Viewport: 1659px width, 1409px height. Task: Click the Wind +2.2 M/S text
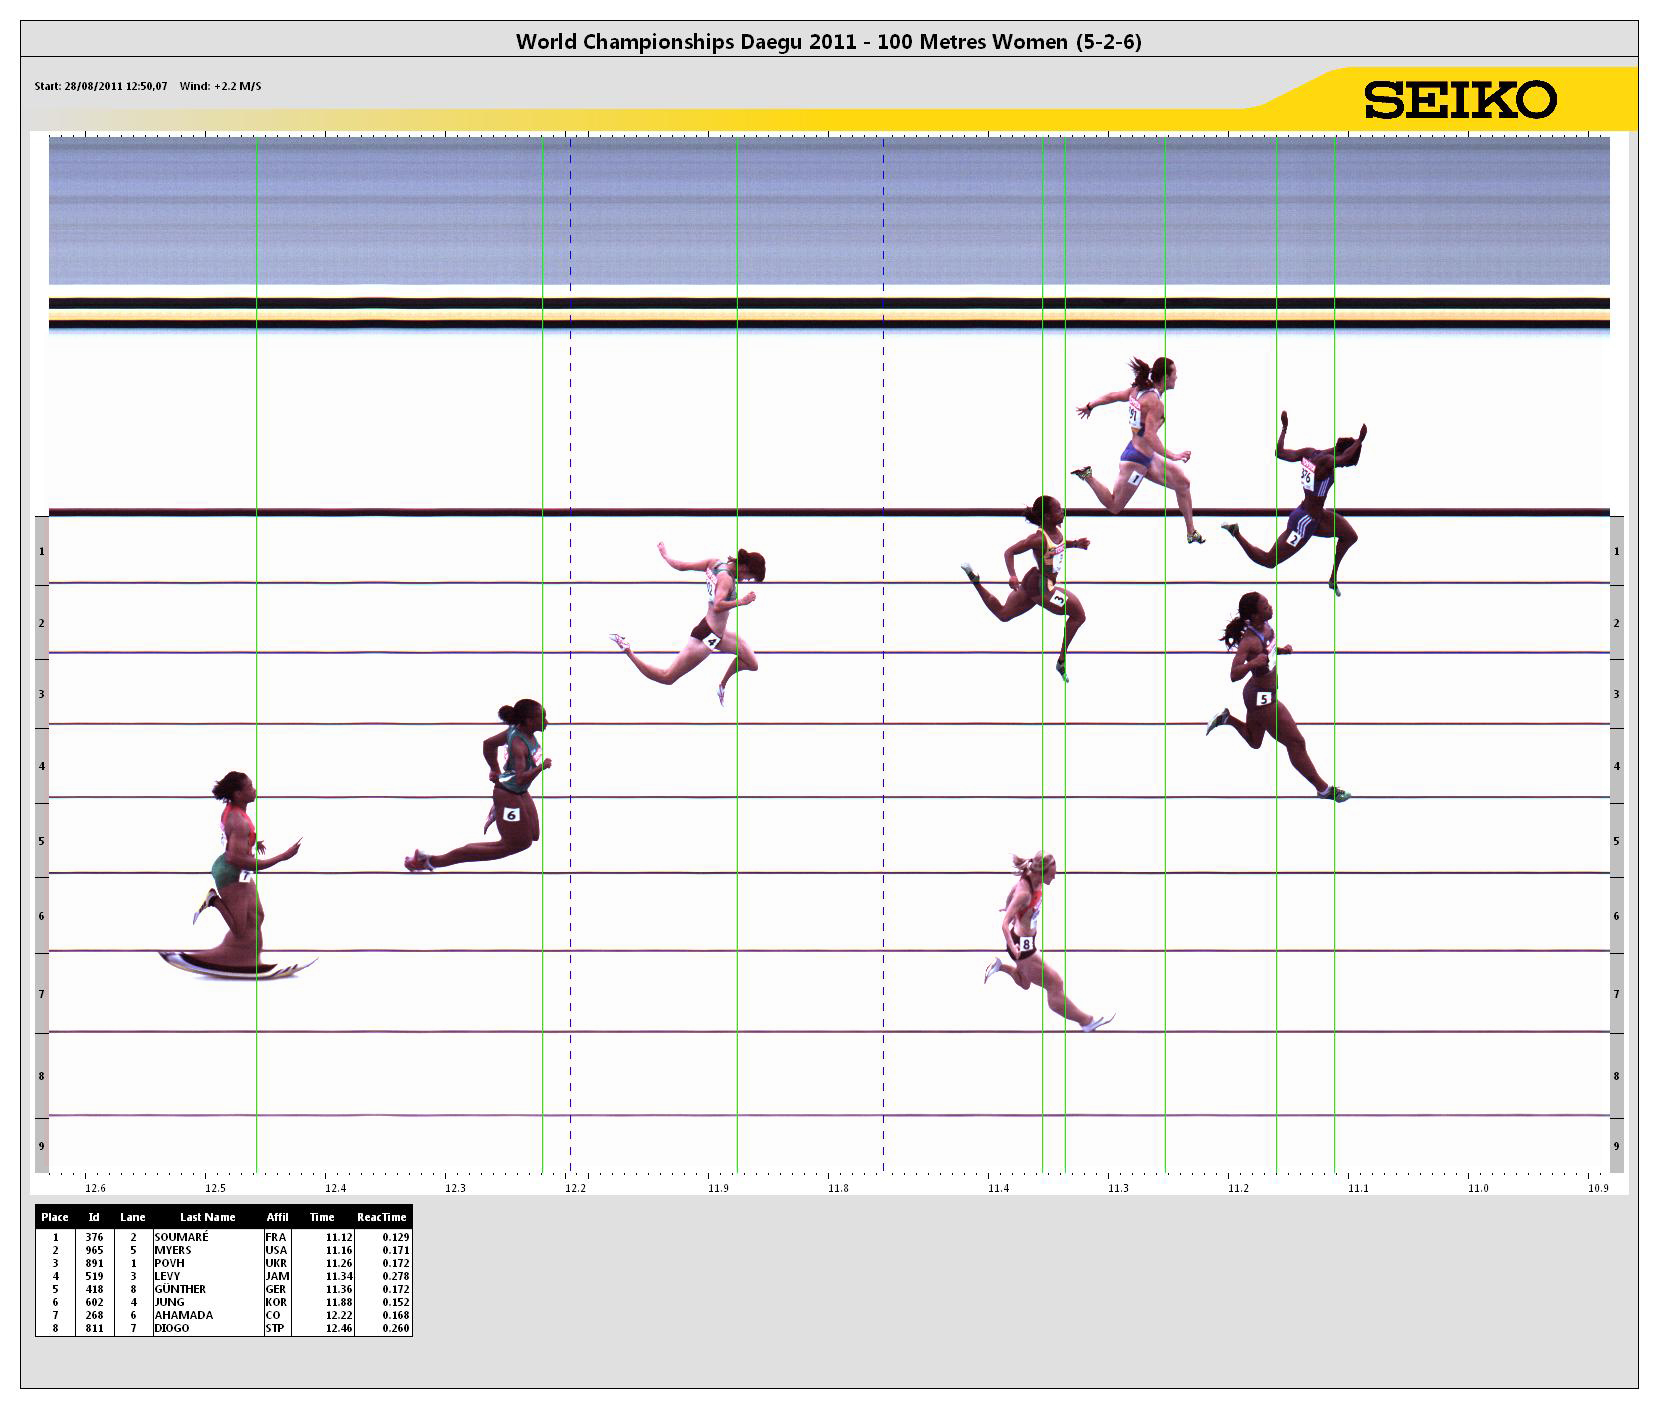point(220,86)
